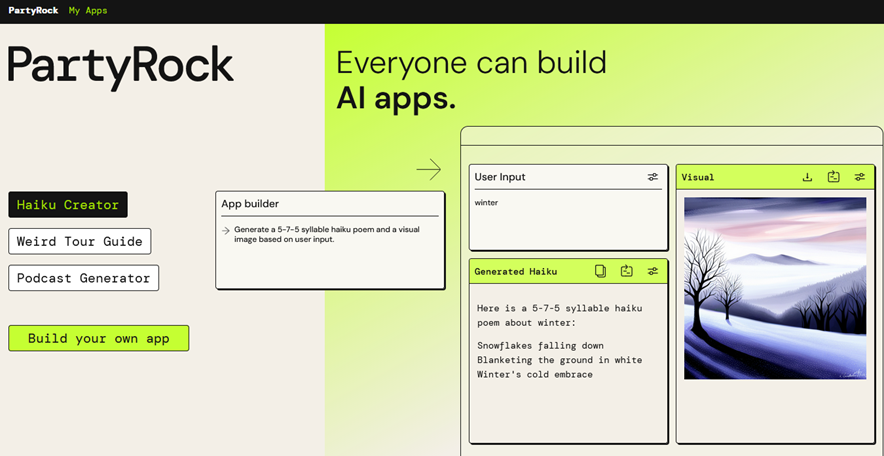The height and width of the screenshot is (456, 884).
Task: Open Visual widget settings sliders icon
Action: [859, 177]
